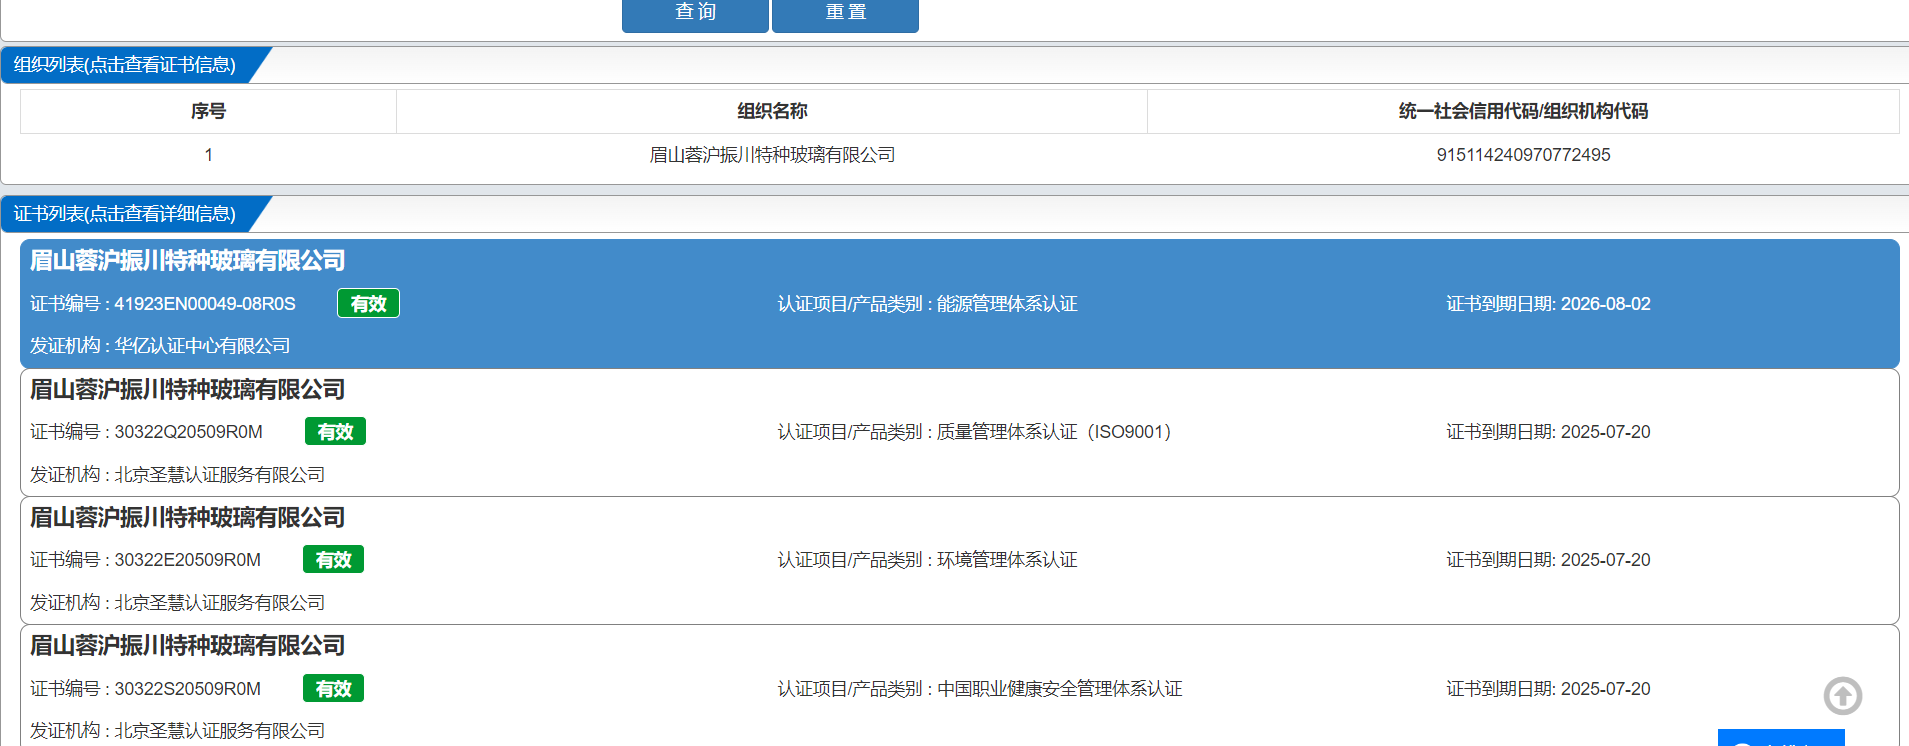Viewport: 1909px width, 746px height.
Task: Open certificate 30322E20509R0M details
Action: tap(959, 560)
